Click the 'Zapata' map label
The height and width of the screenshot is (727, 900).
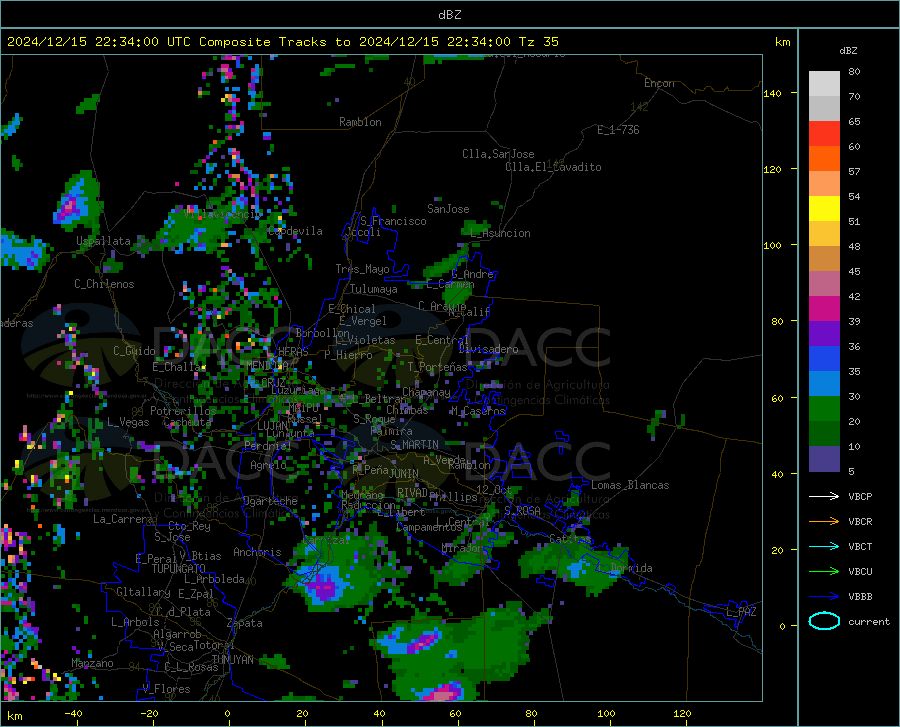pos(245,623)
